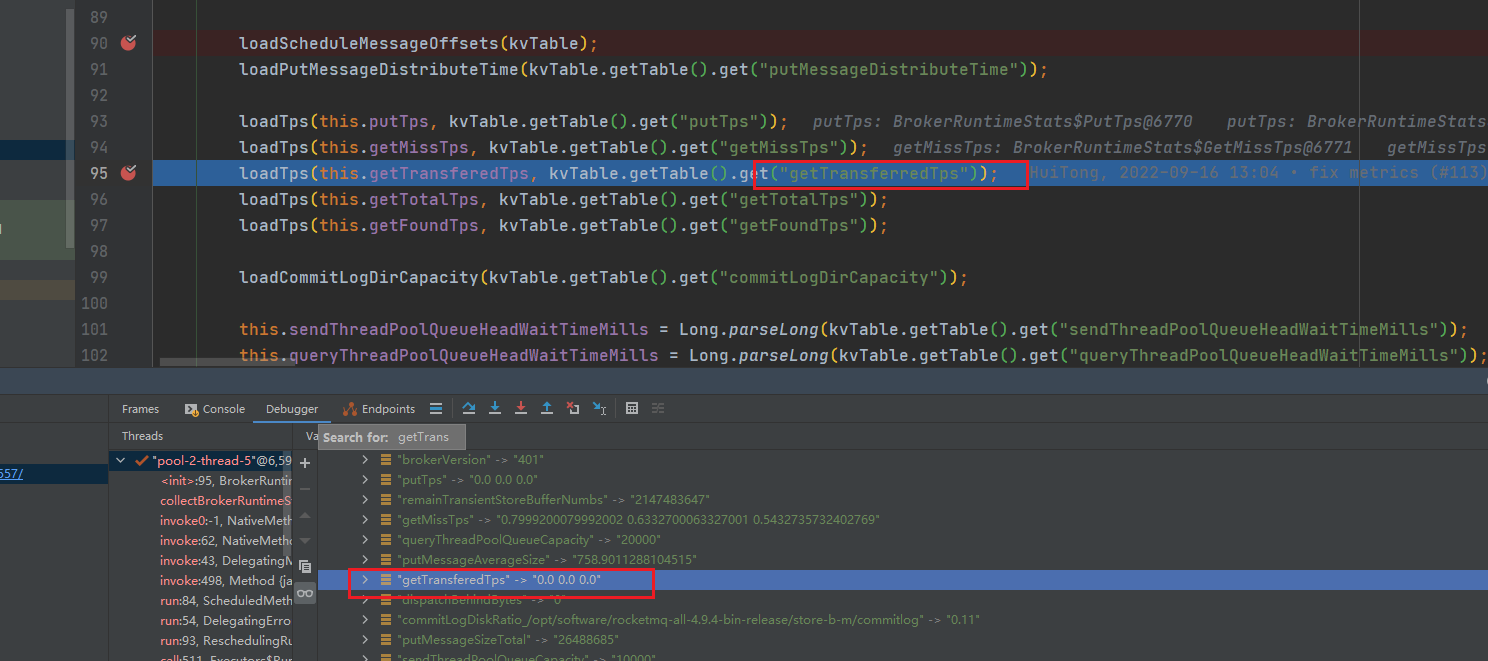Select the "run:84" stack frame

[225, 601]
